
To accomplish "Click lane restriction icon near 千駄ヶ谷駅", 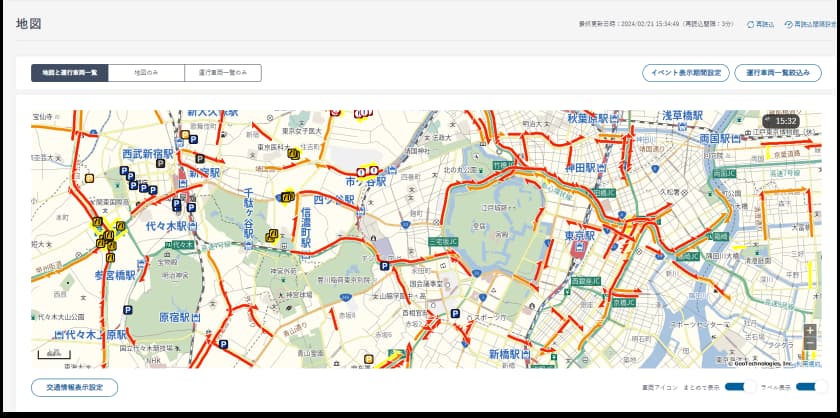I will (271, 236).
